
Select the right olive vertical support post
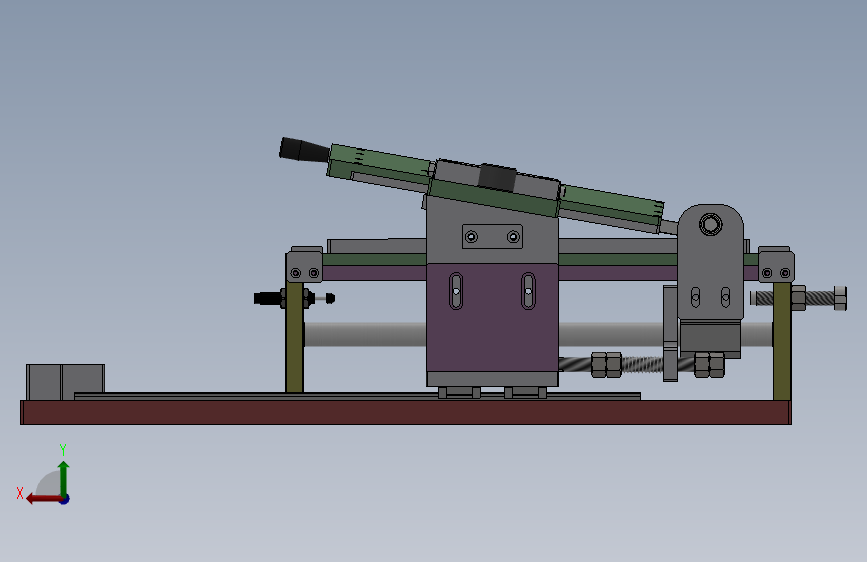(782, 341)
